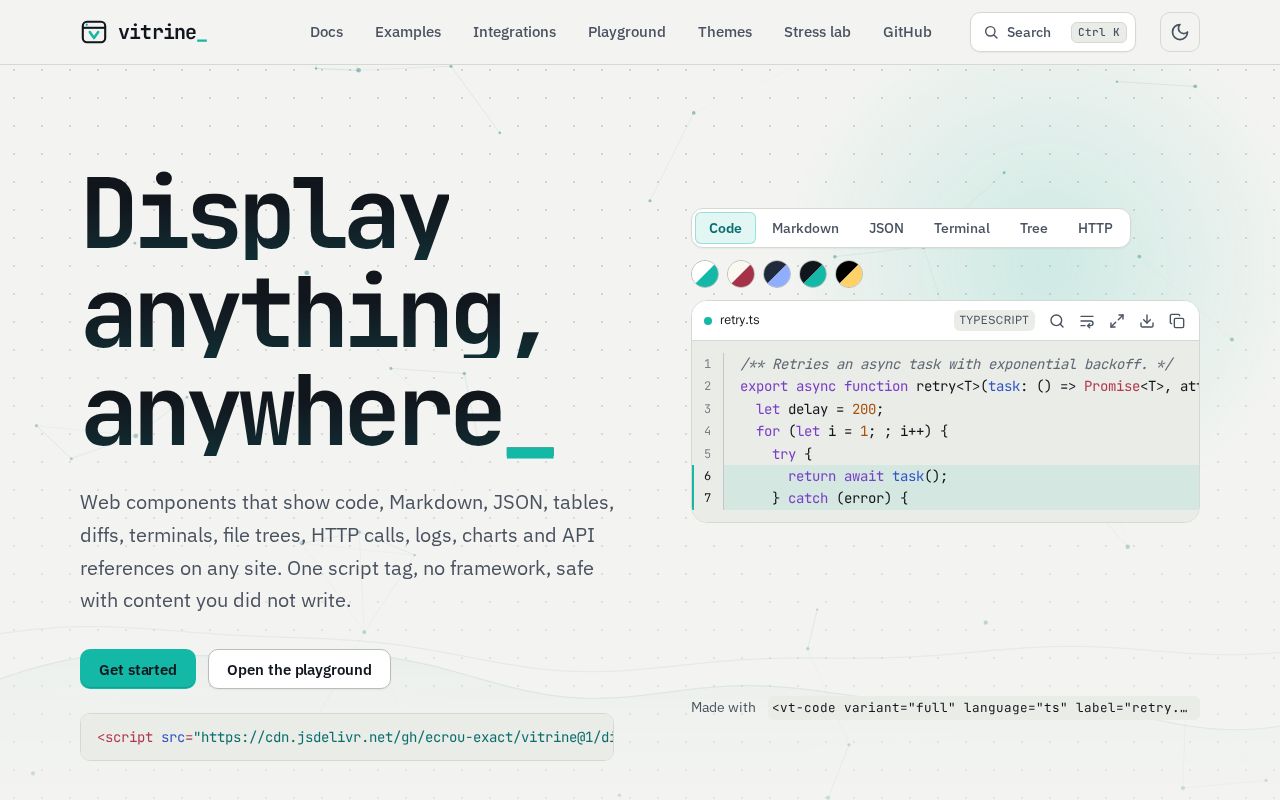The image size is (1280, 800).
Task: Pick the dark and teal theme swatch
Action: pyautogui.click(x=813, y=274)
